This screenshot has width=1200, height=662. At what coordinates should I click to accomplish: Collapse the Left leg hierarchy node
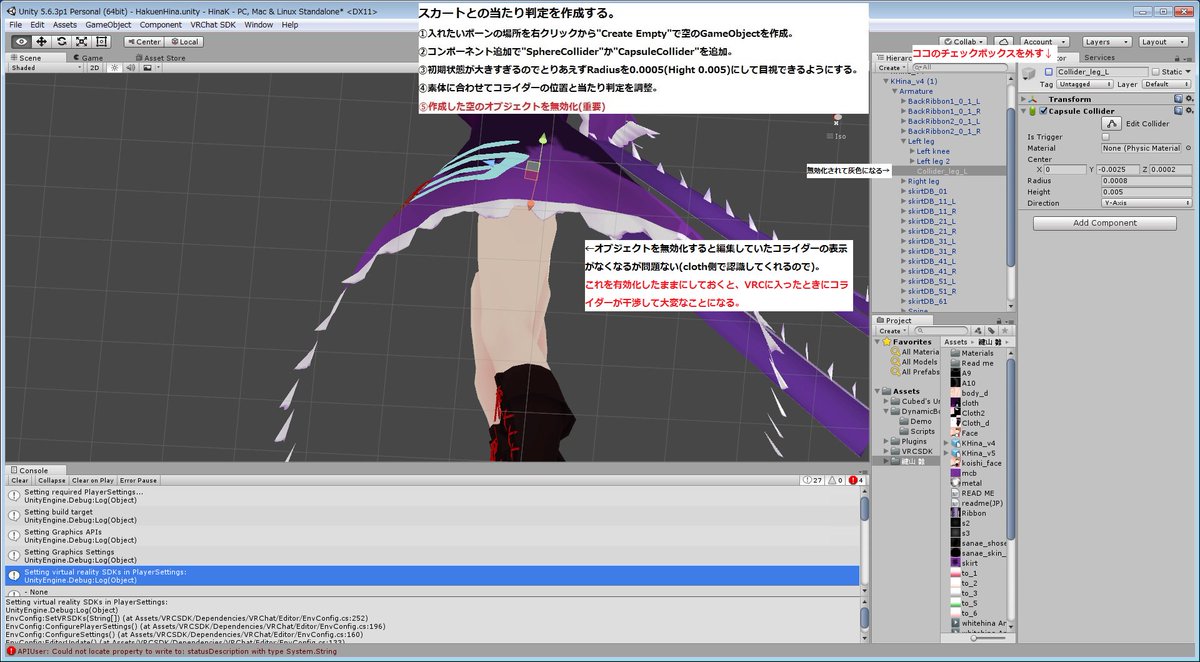coord(903,141)
